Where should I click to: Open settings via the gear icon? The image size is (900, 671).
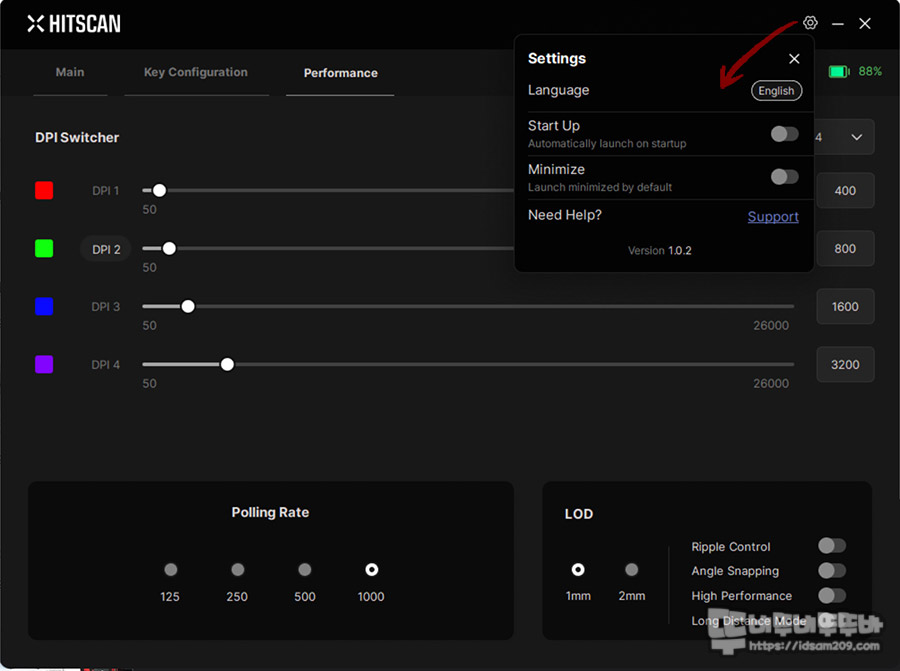pos(810,23)
